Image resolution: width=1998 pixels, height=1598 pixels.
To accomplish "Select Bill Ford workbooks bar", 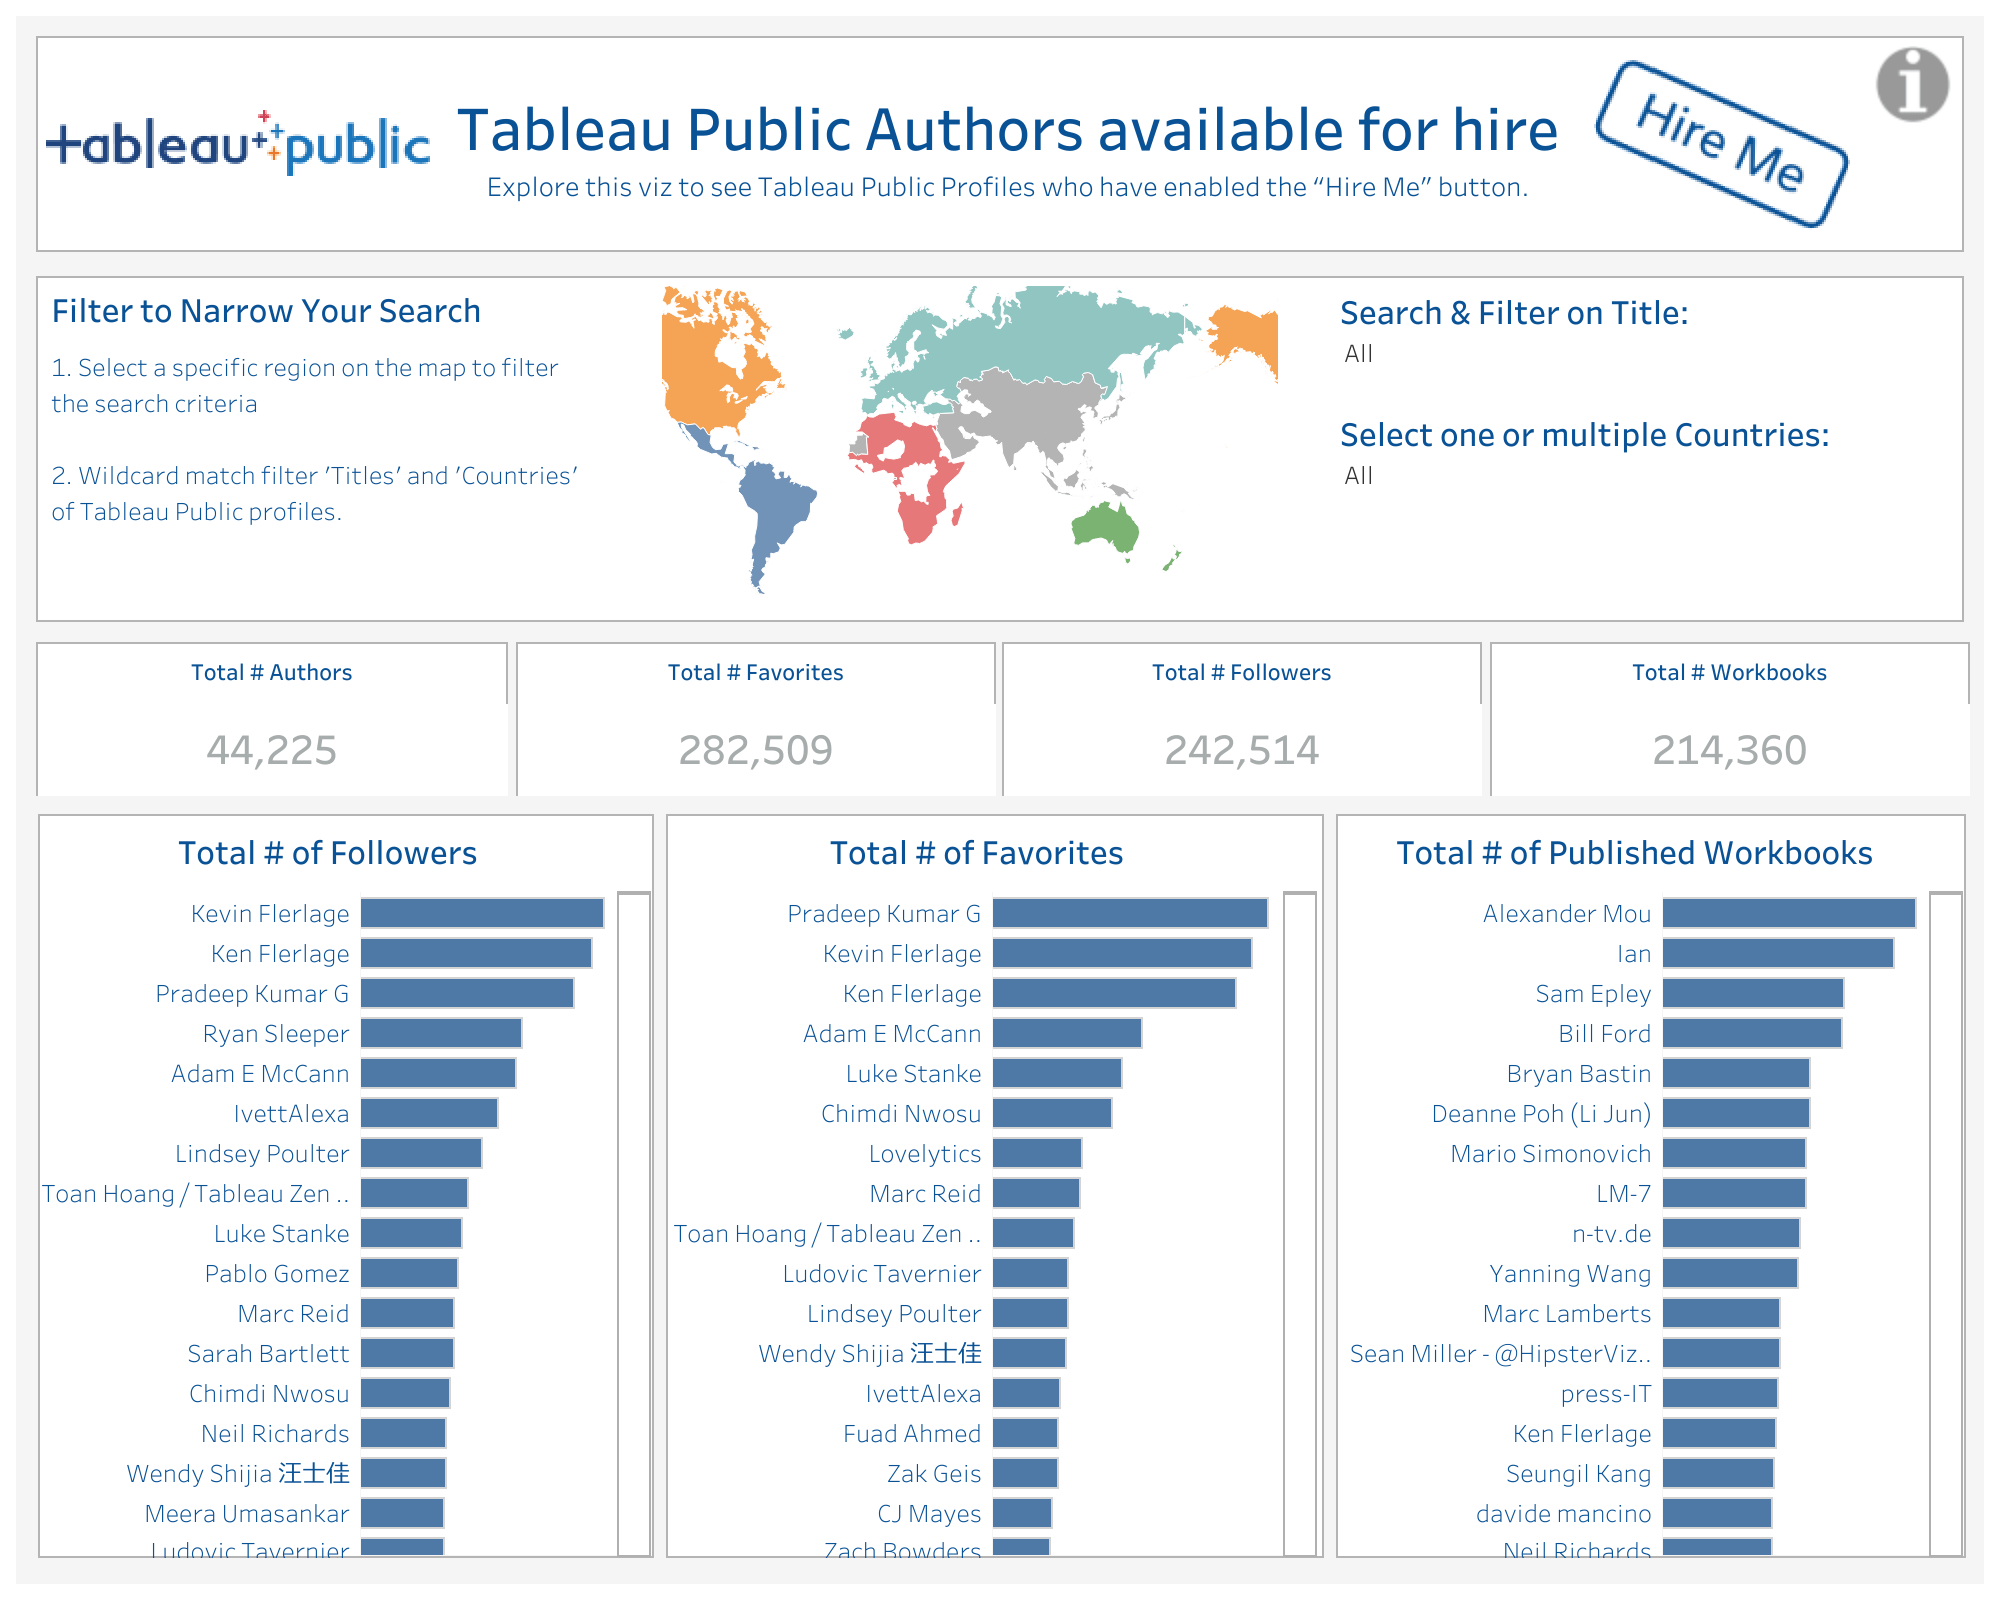I will [1752, 1033].
